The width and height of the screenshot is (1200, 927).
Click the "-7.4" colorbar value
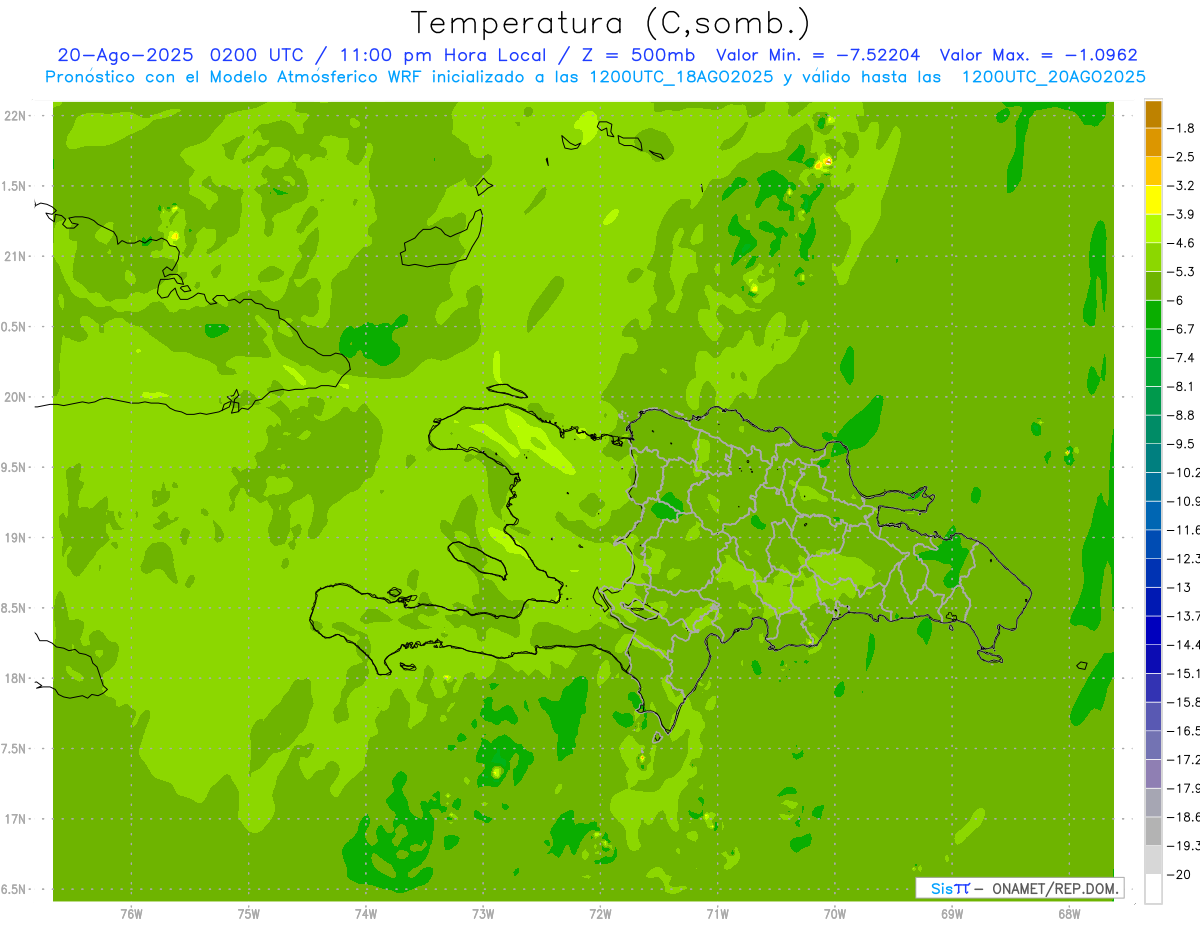coord(1182,358)
